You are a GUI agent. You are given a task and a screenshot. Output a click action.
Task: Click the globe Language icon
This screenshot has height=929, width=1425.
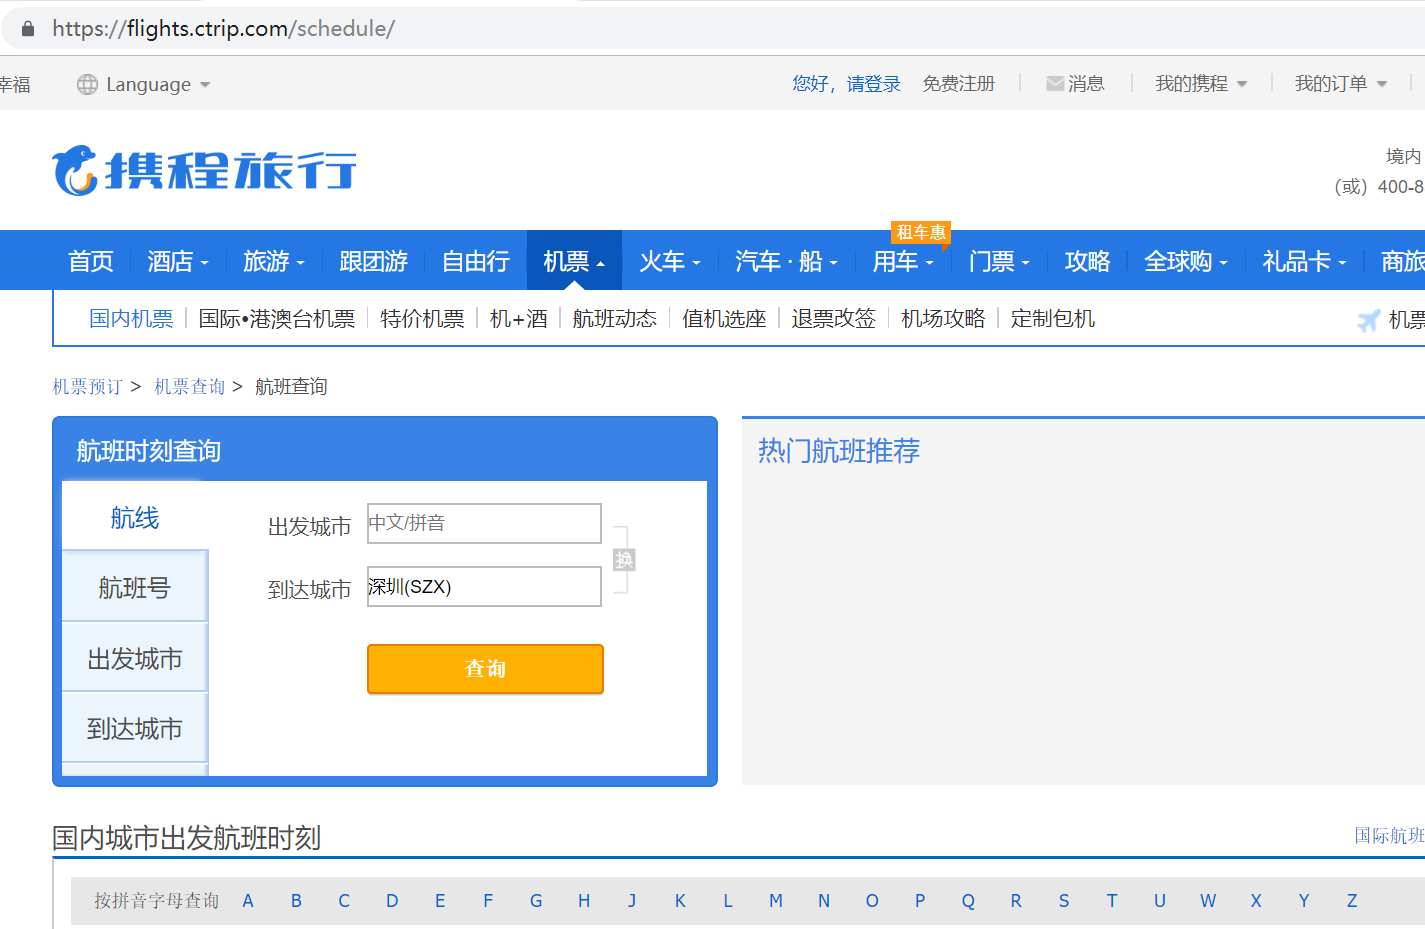tap(88, 85)
